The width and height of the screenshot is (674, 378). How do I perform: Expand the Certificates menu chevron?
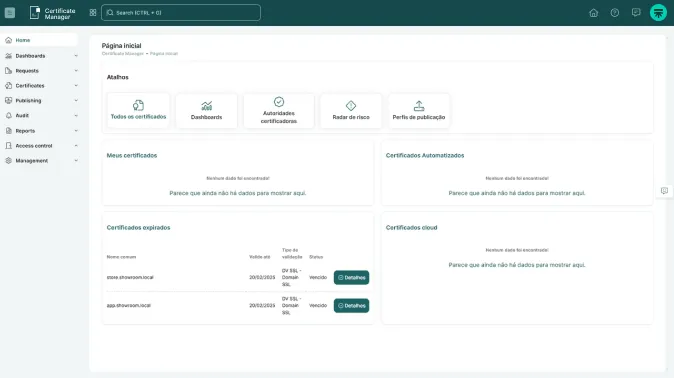click(x=76, y=86)
